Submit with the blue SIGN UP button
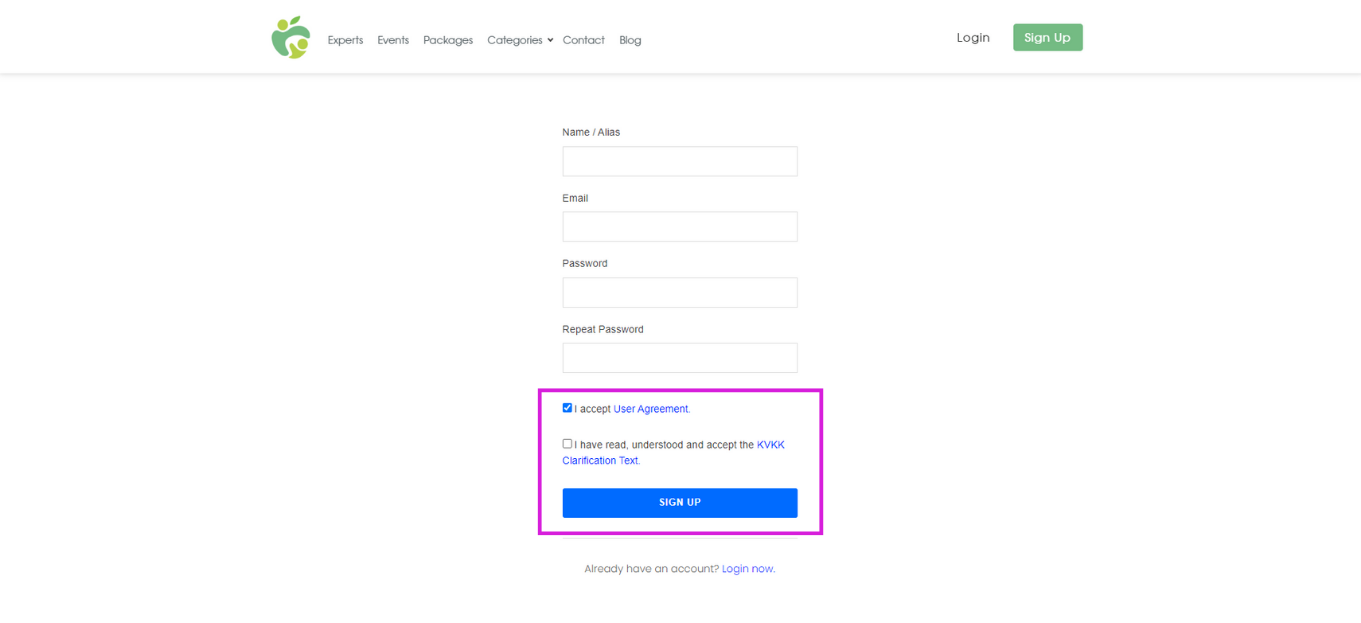 [680, 502]
